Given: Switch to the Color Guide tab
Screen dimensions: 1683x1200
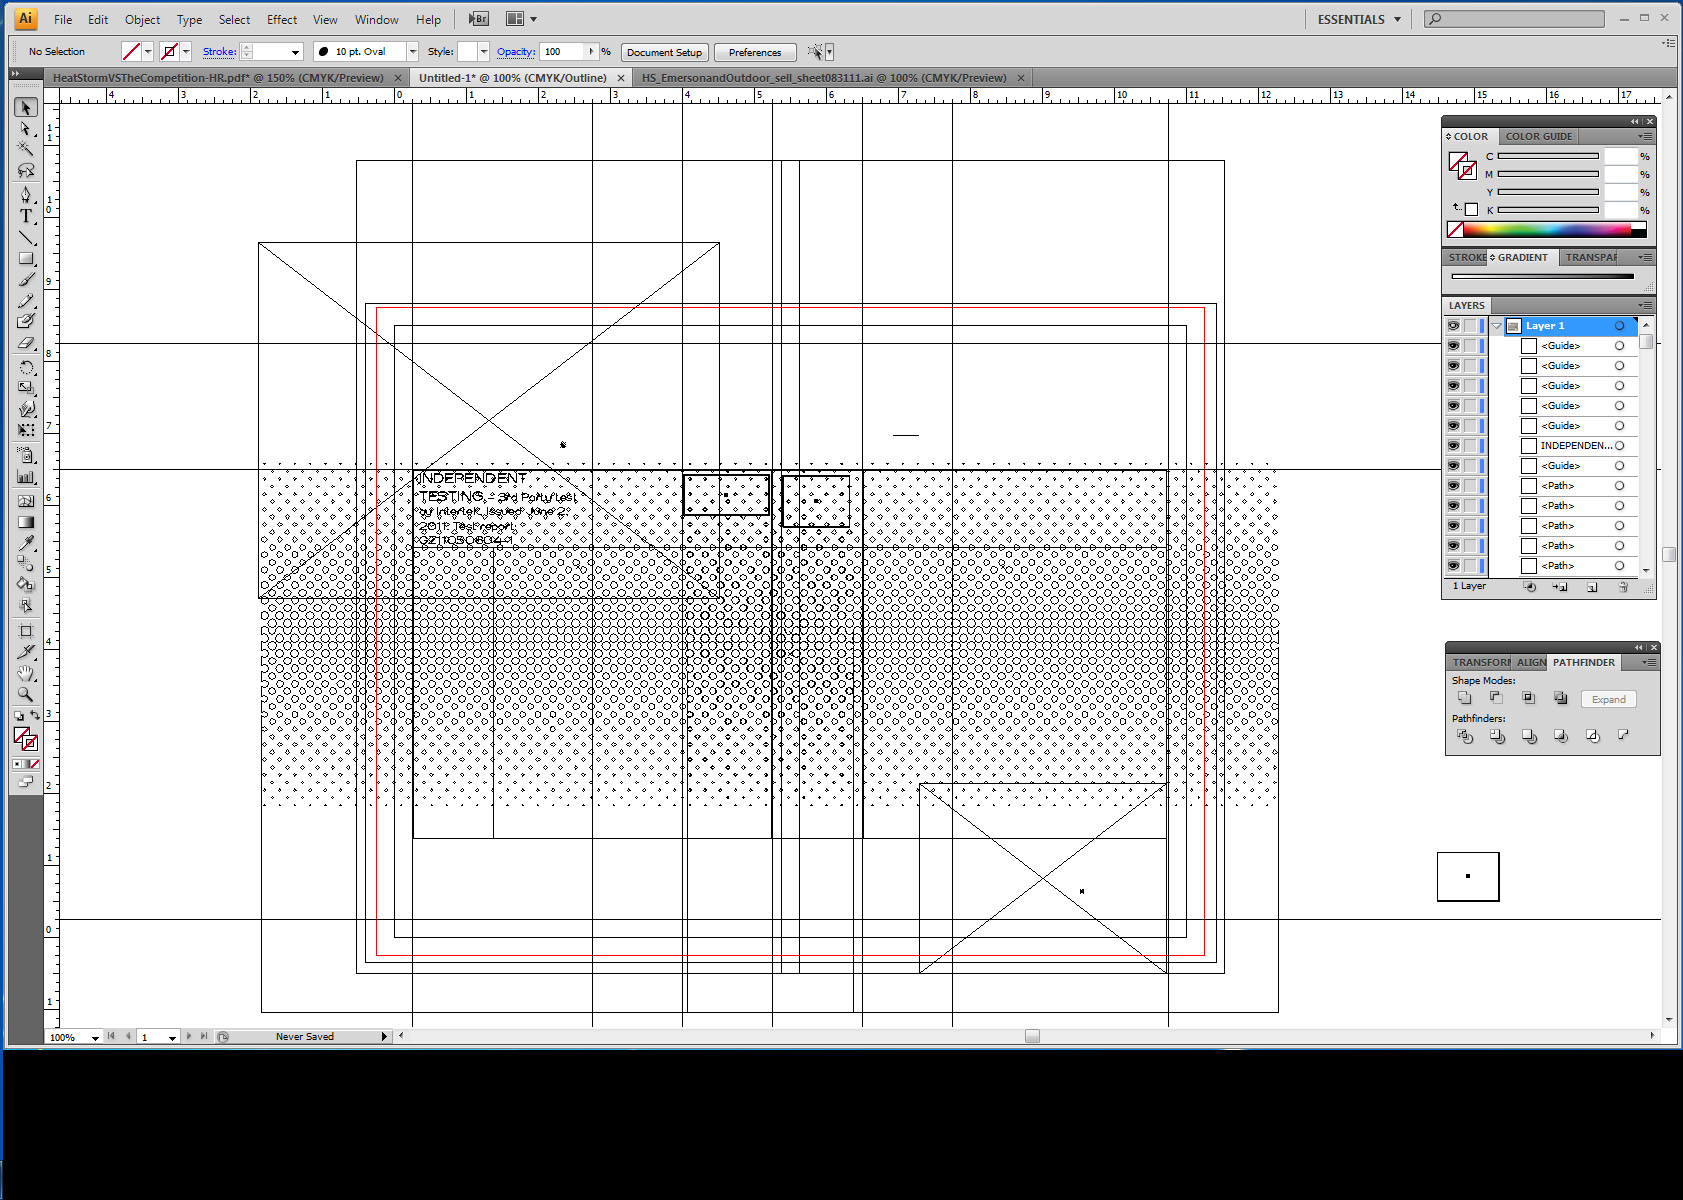Looking at the screenshot, I should click(x=1539, y=136).
